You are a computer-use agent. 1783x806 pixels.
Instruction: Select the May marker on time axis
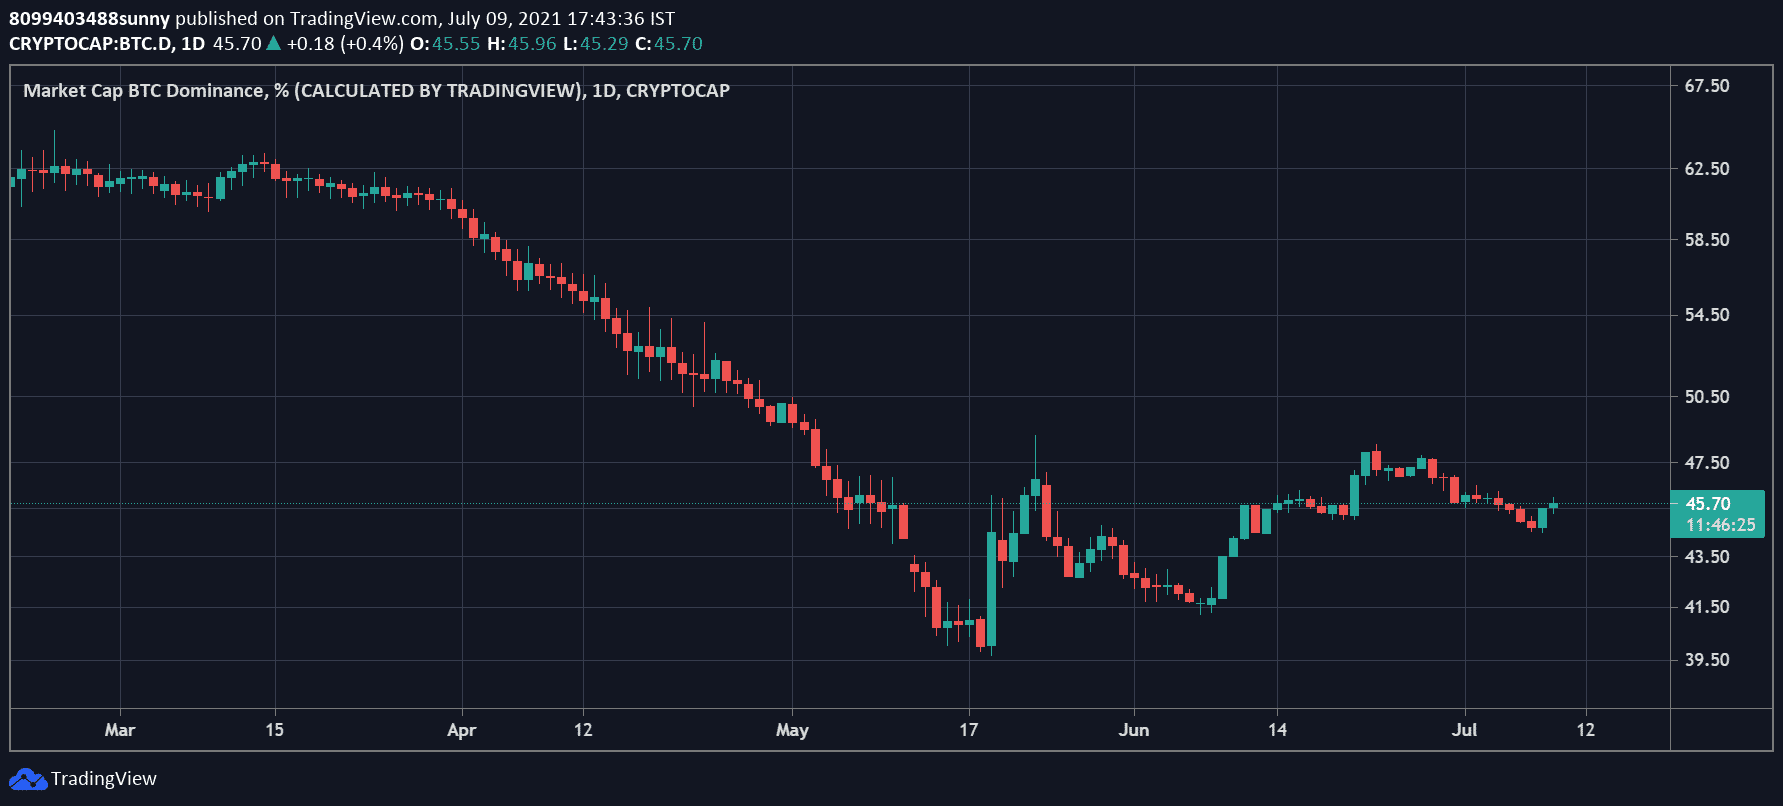(792, 730)
